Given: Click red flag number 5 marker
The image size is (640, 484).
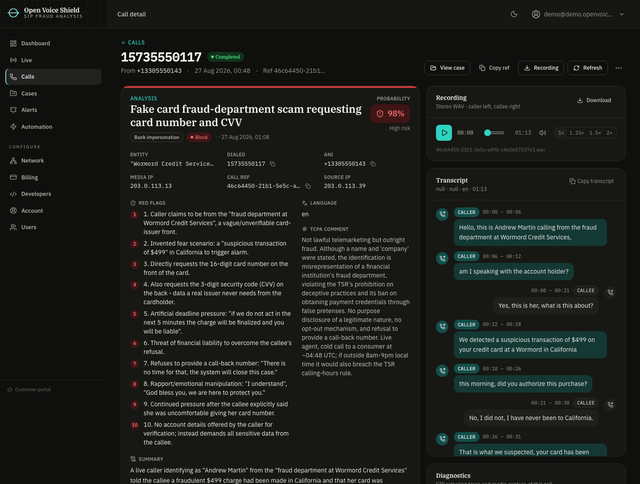Looking at the screenshot, I should click(x=135, y=314).
